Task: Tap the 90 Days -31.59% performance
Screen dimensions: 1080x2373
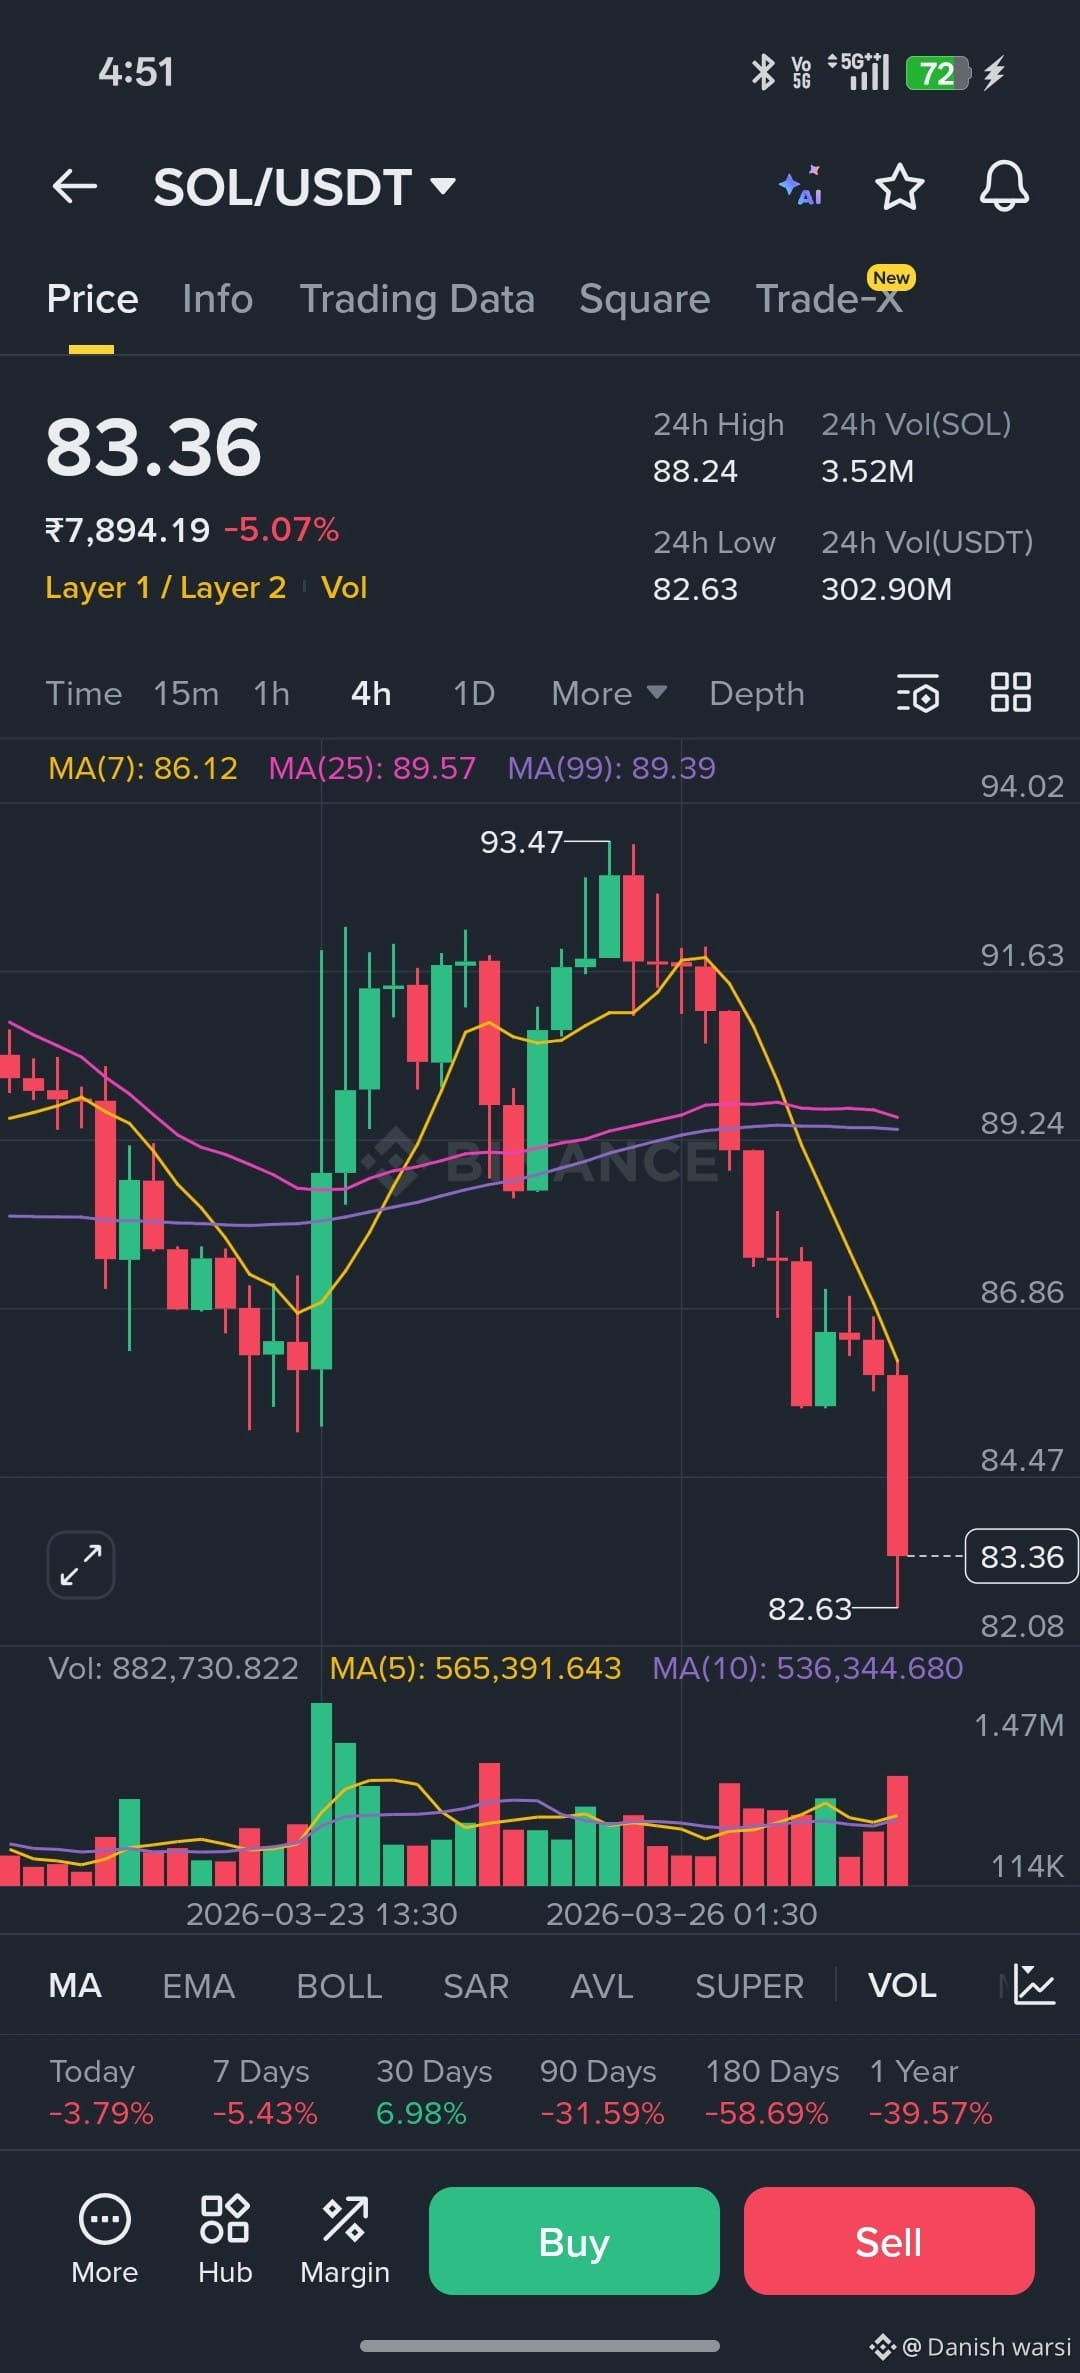Action: [x=602, y=2092]
